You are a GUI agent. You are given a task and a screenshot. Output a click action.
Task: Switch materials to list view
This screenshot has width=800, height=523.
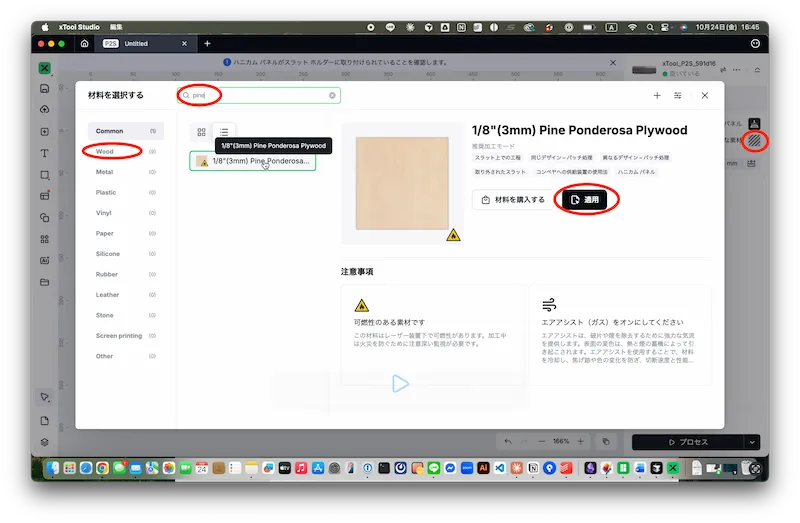point(224,132)
